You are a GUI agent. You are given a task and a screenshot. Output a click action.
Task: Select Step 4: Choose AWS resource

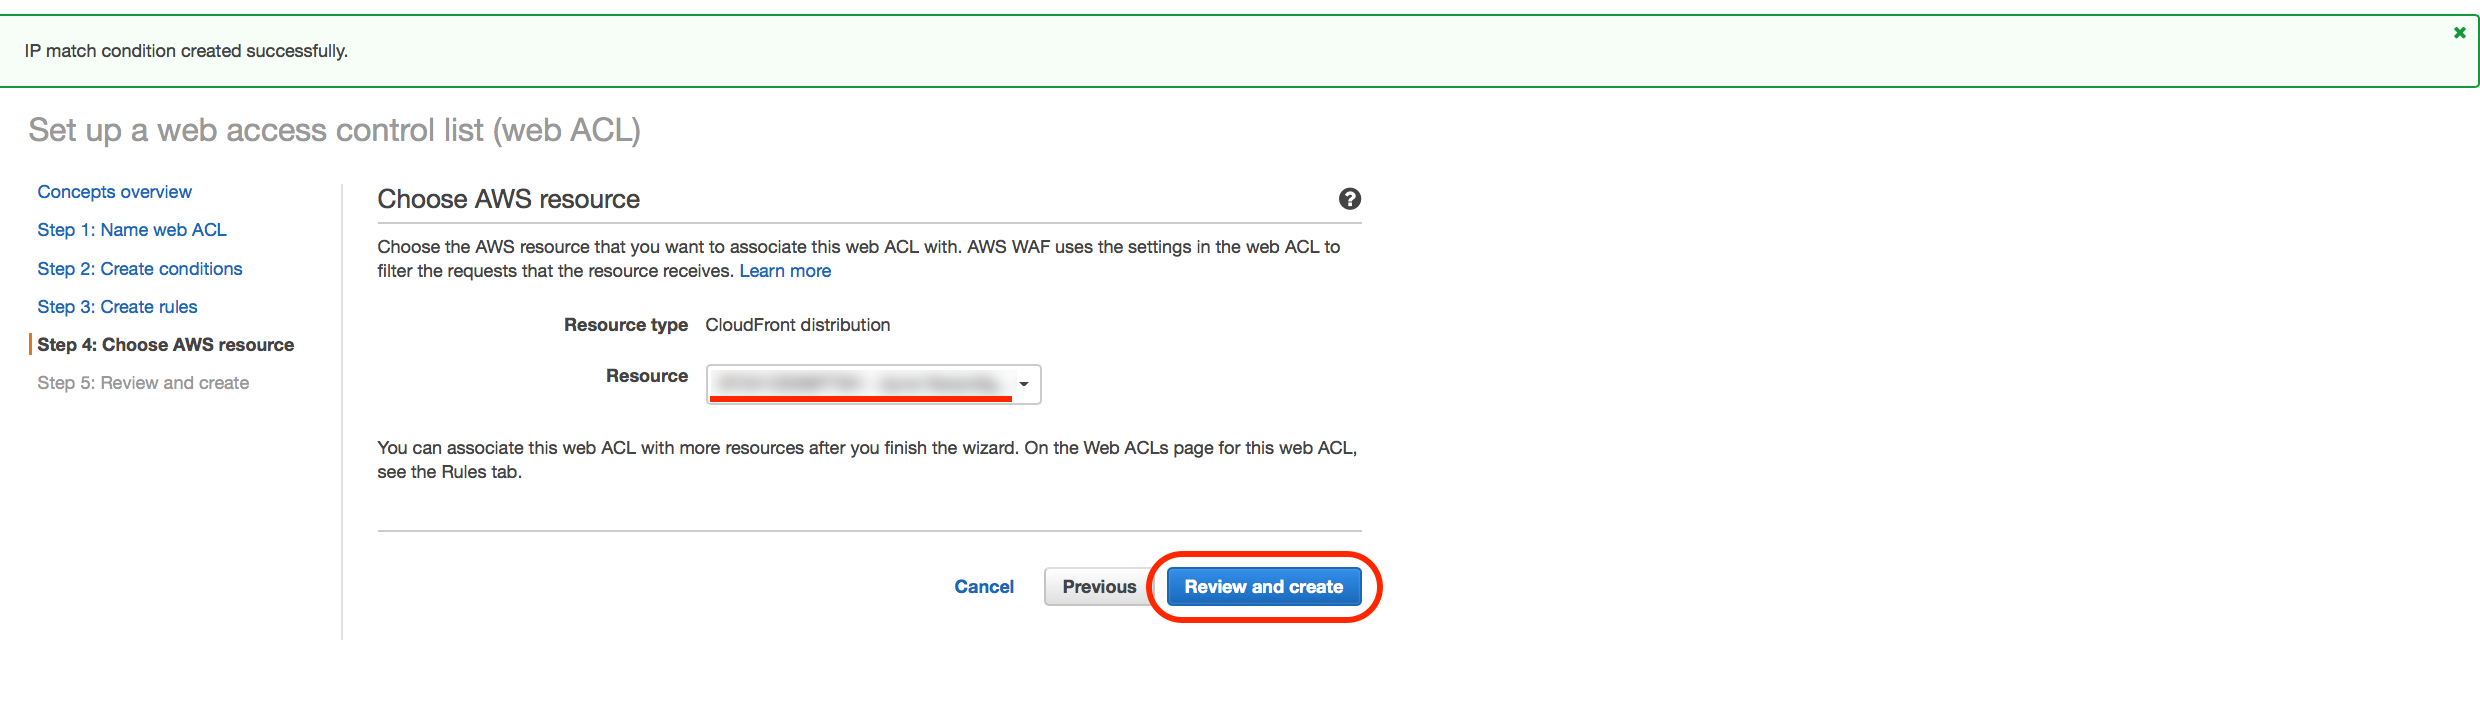pos(166,344)
